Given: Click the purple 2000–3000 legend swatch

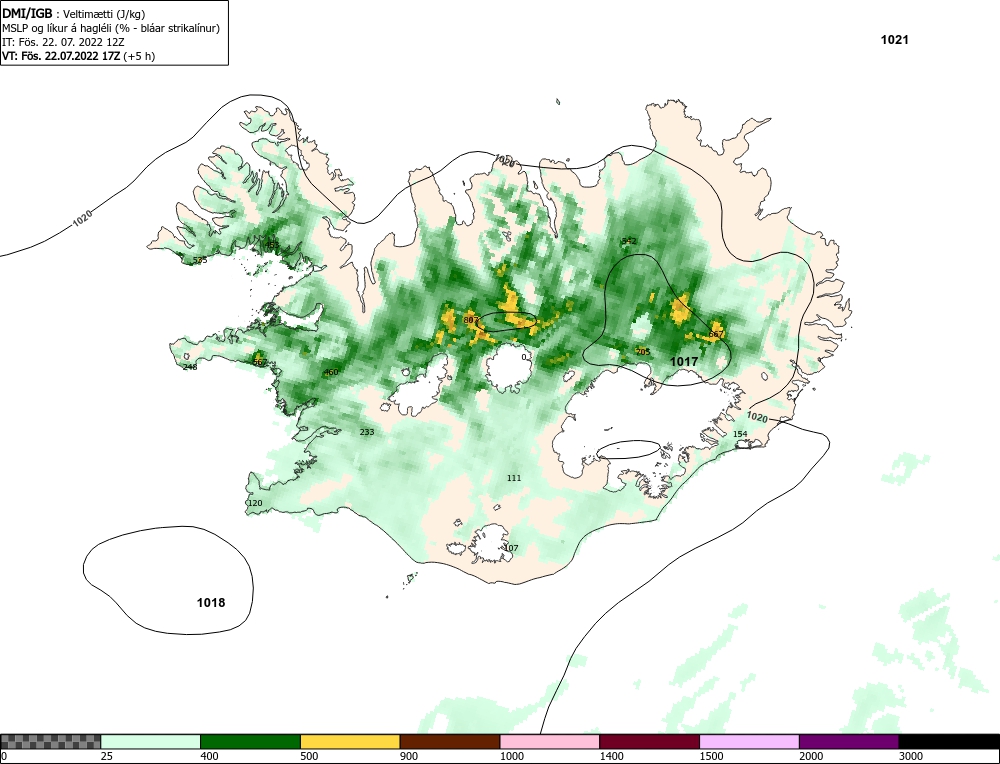Looking at the screenshot, I should coord(849,741).
